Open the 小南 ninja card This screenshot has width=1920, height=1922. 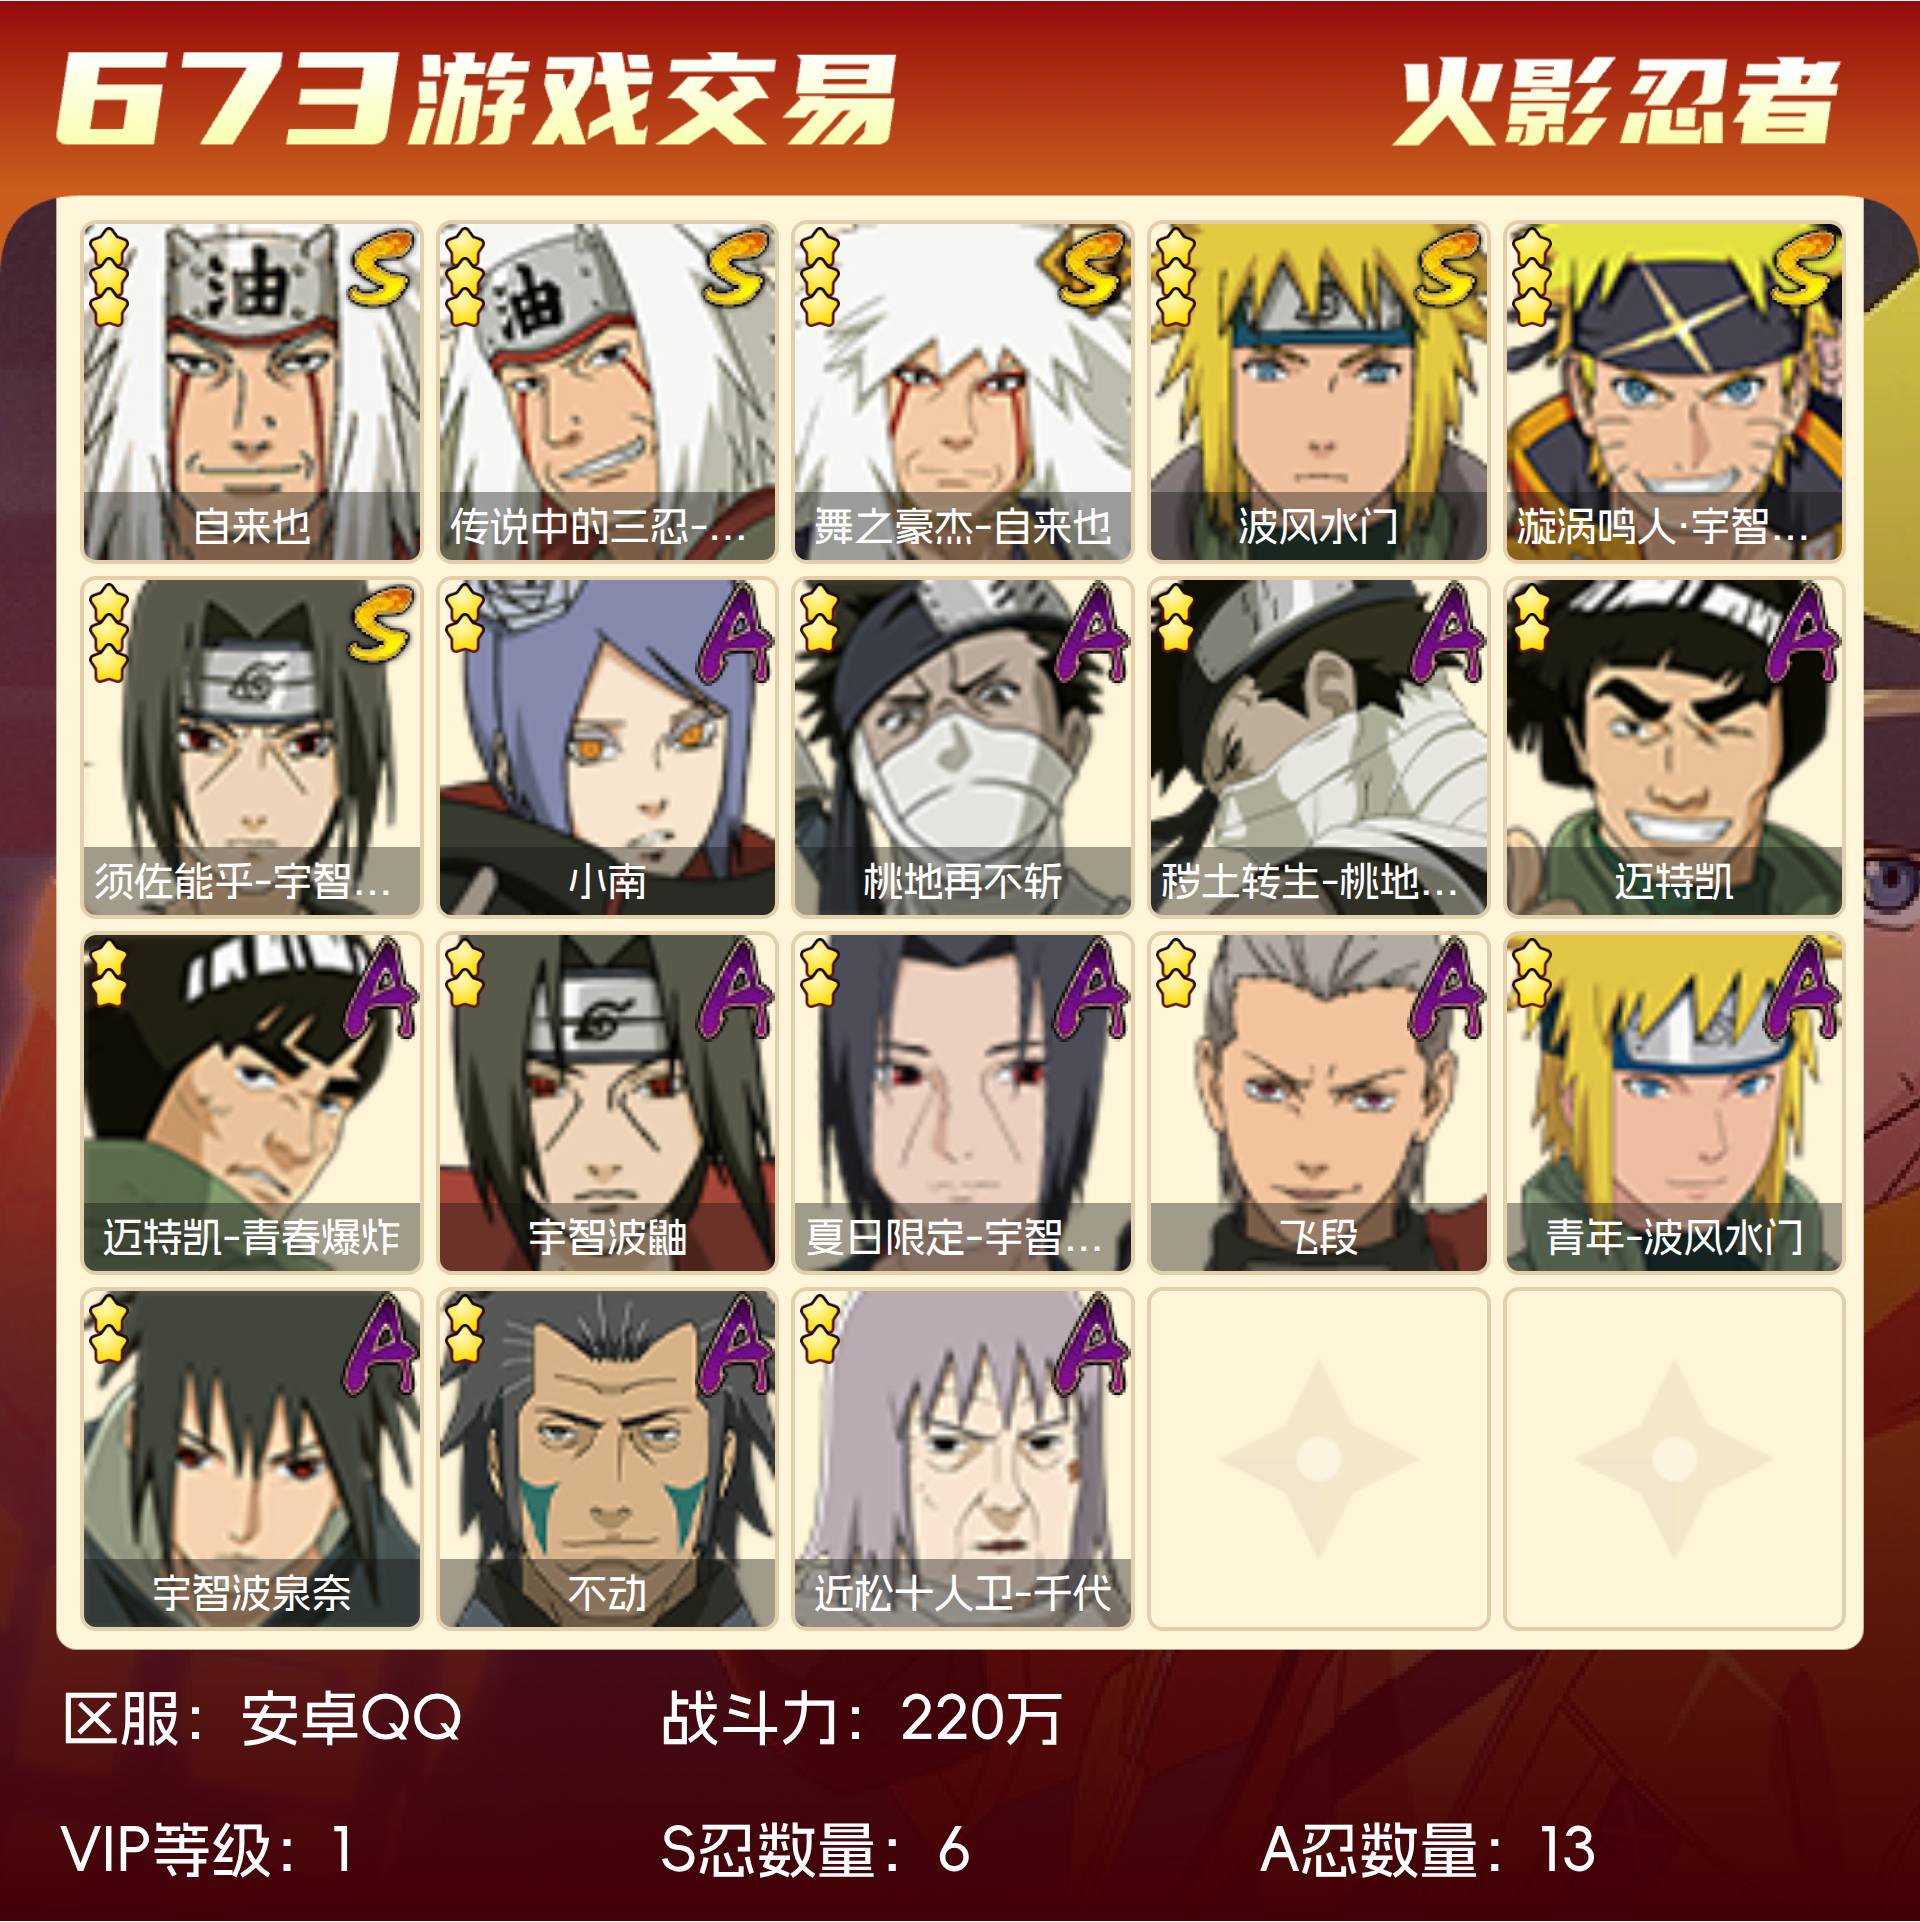coord(607,748)
